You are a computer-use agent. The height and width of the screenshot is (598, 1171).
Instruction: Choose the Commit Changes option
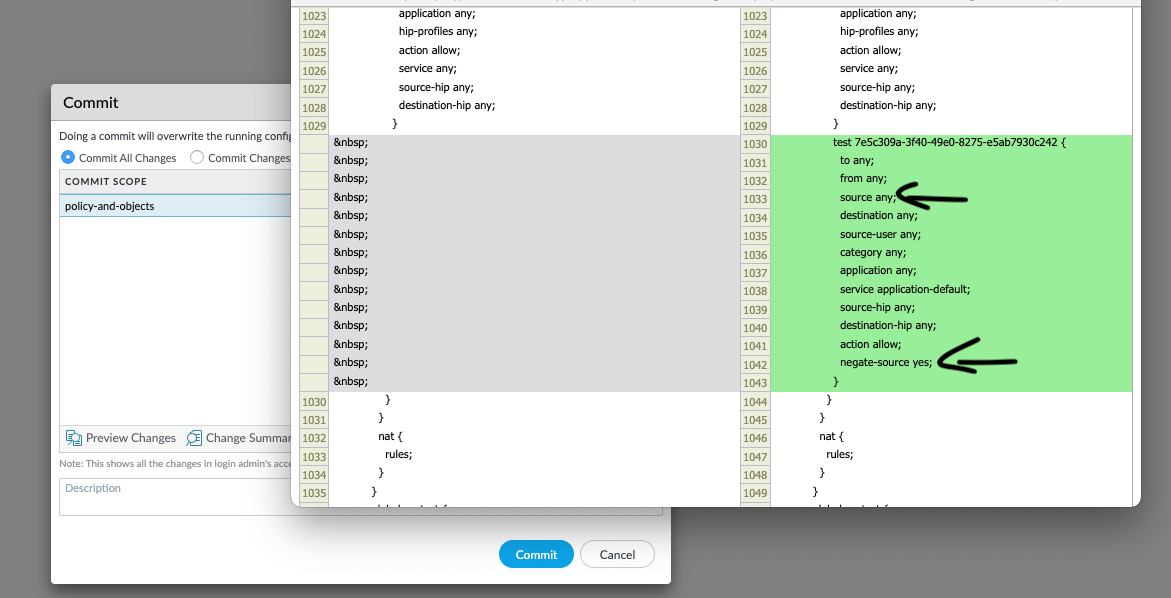point(197,157)
